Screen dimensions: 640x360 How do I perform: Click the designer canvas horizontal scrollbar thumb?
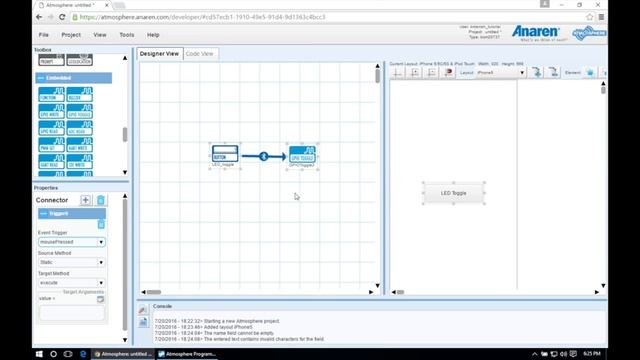tap(154, 292)
